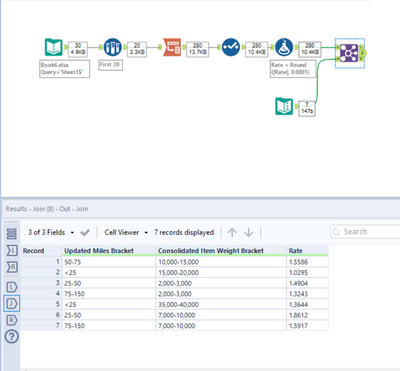Click the 280 records 13.7KB connection label

coord(197,49)
